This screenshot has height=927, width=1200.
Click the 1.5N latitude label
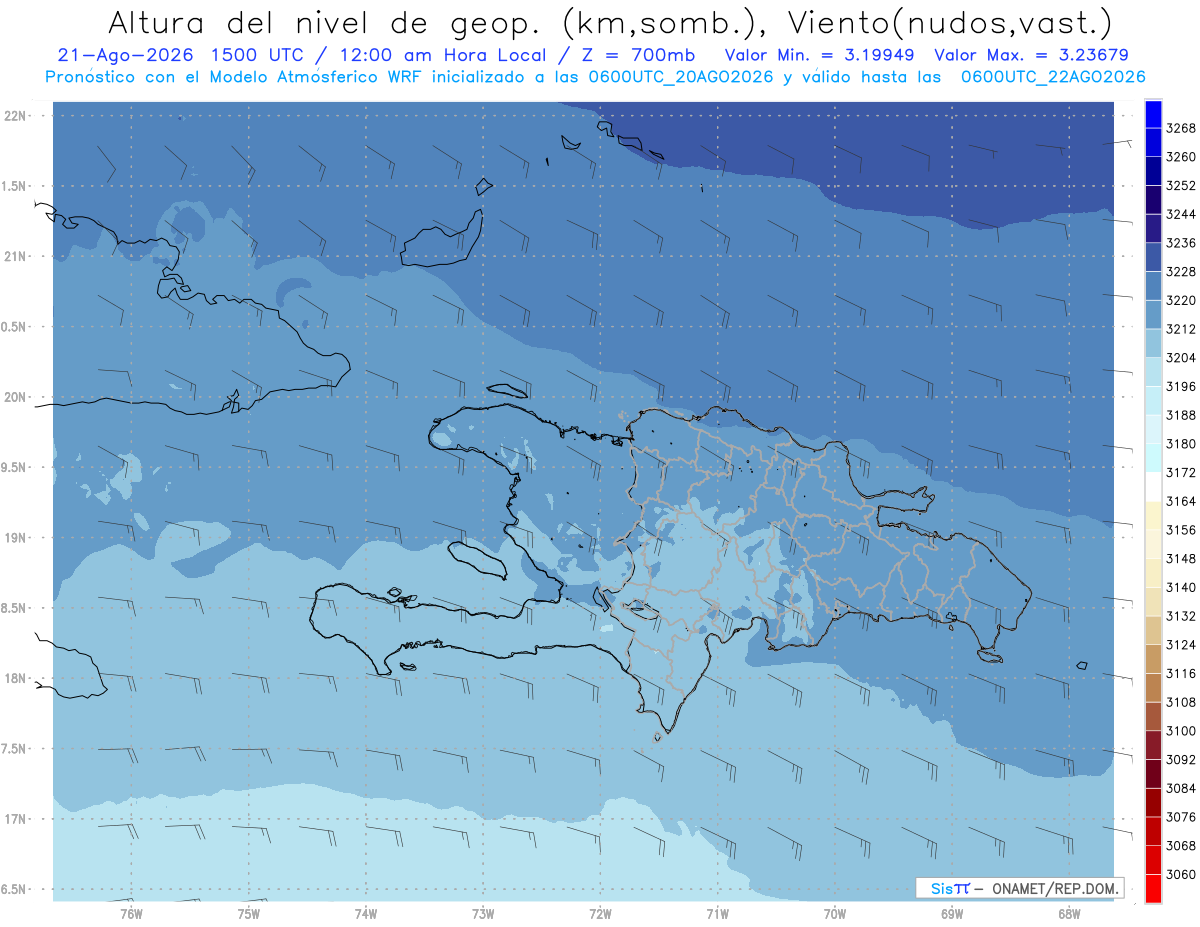(15, 186)
